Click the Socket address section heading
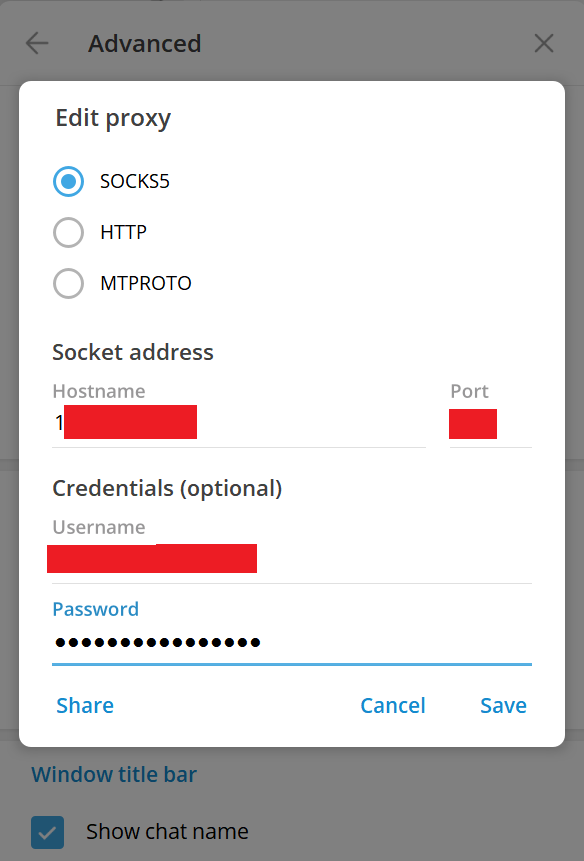This screenshot has width=584, height=861. click(133, 352)
